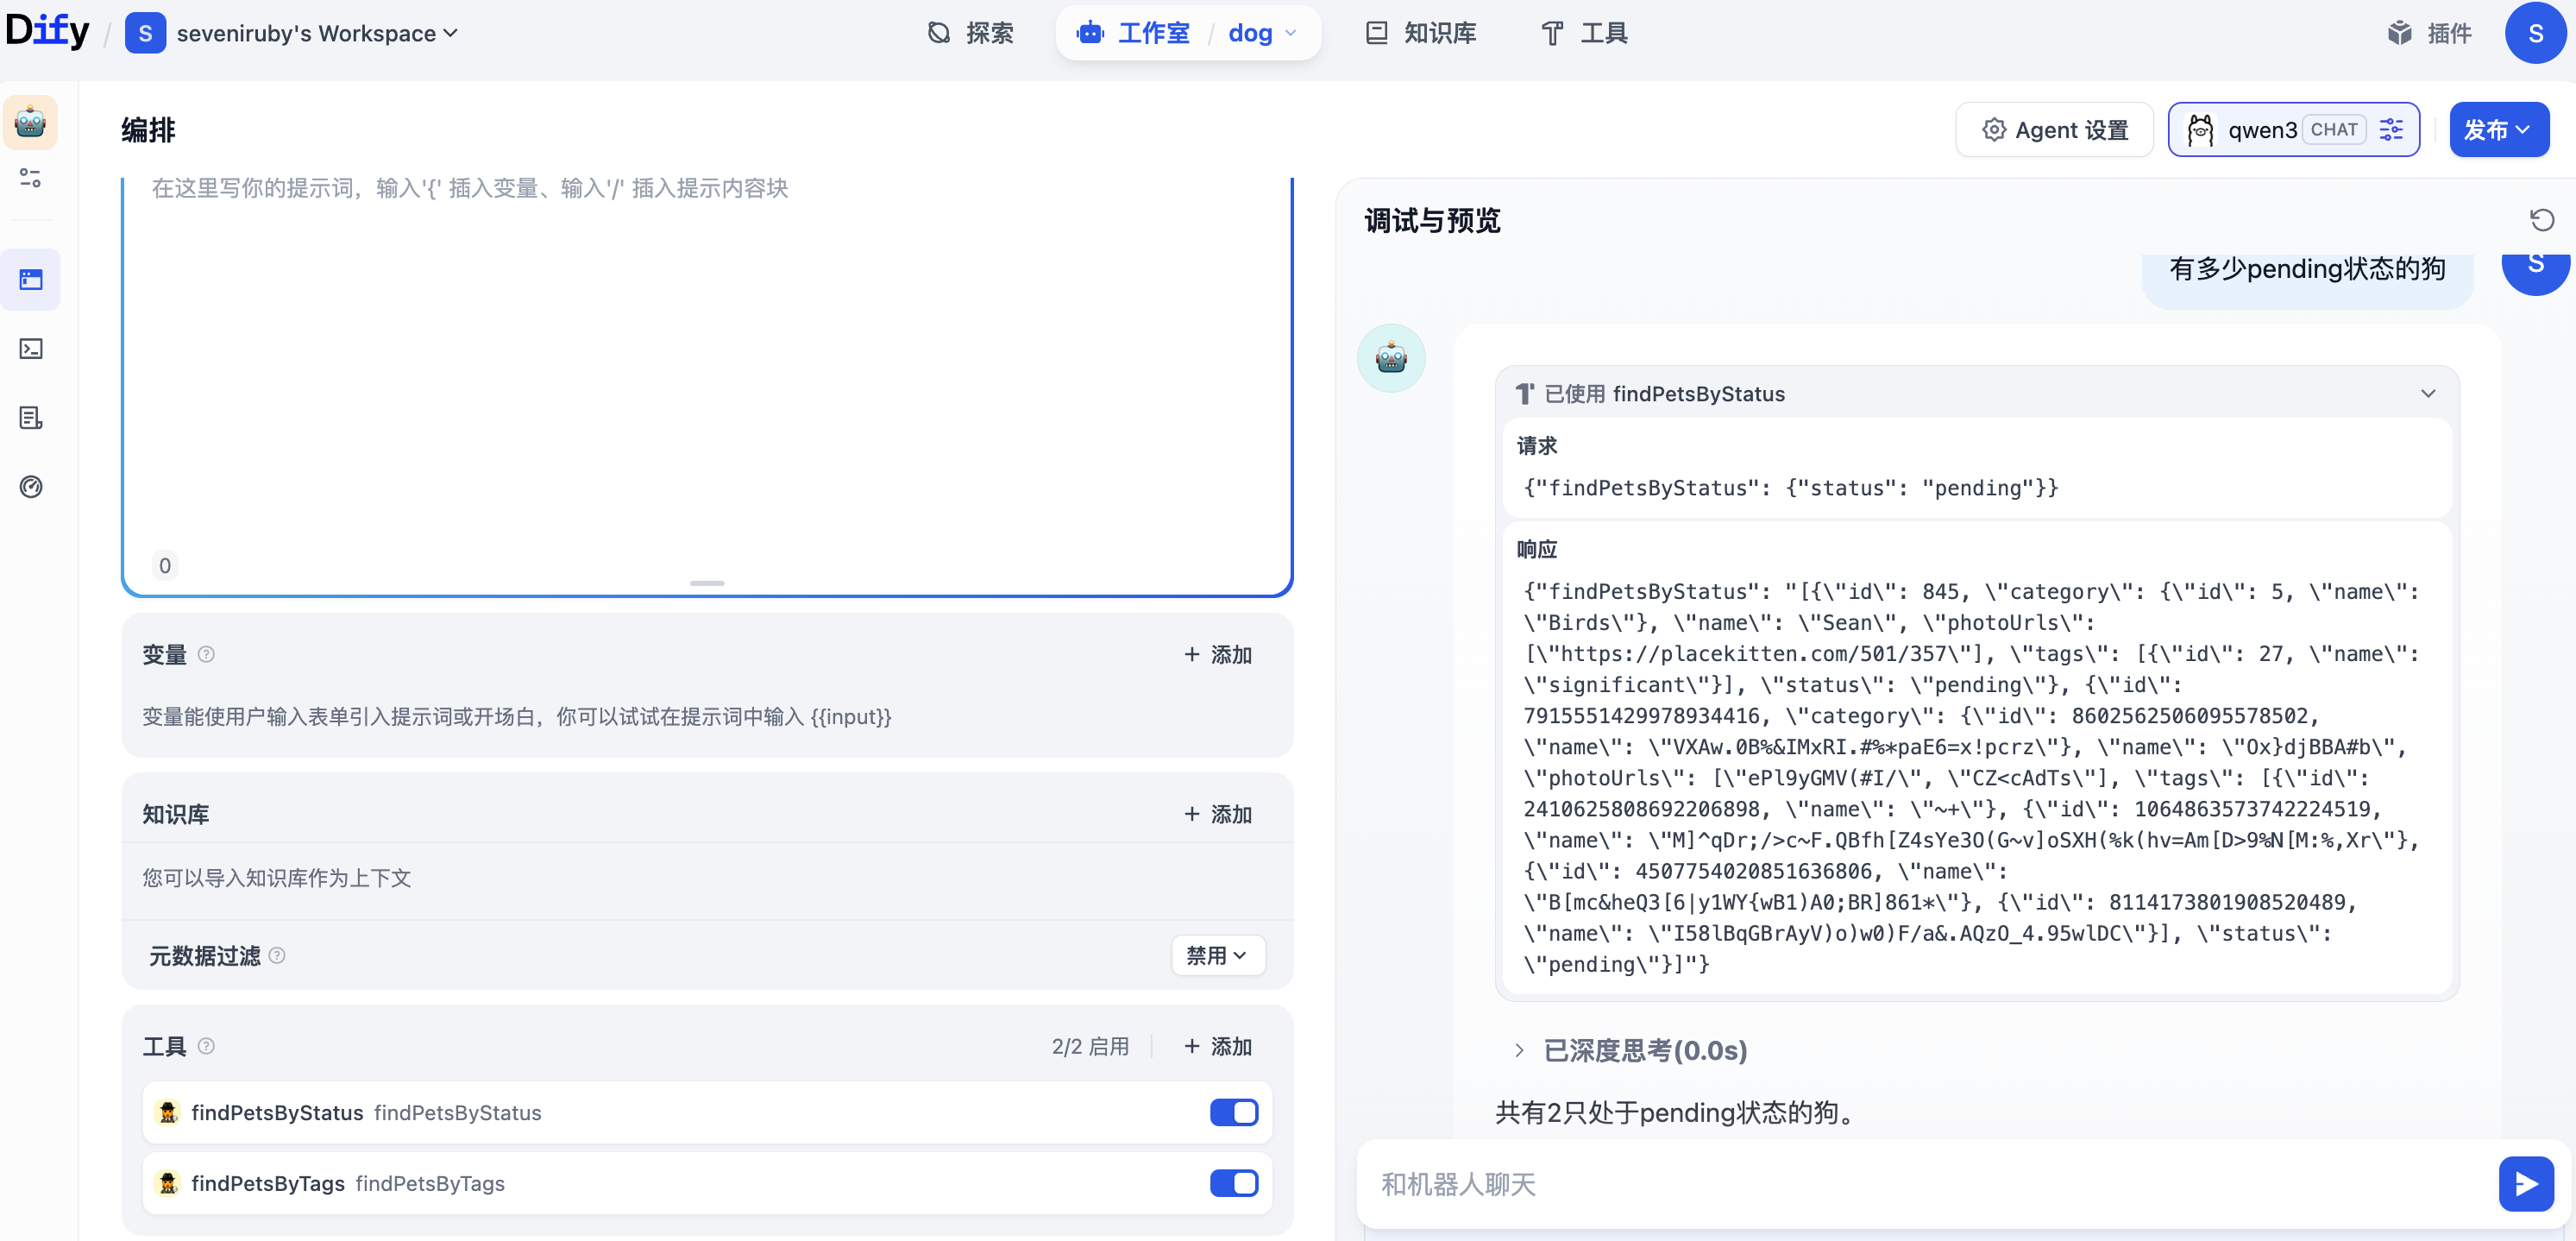Open the monitoring gauge sidebar icon
The width and height of the screenshot is (2576, 1241).
[x=31, y=487]
